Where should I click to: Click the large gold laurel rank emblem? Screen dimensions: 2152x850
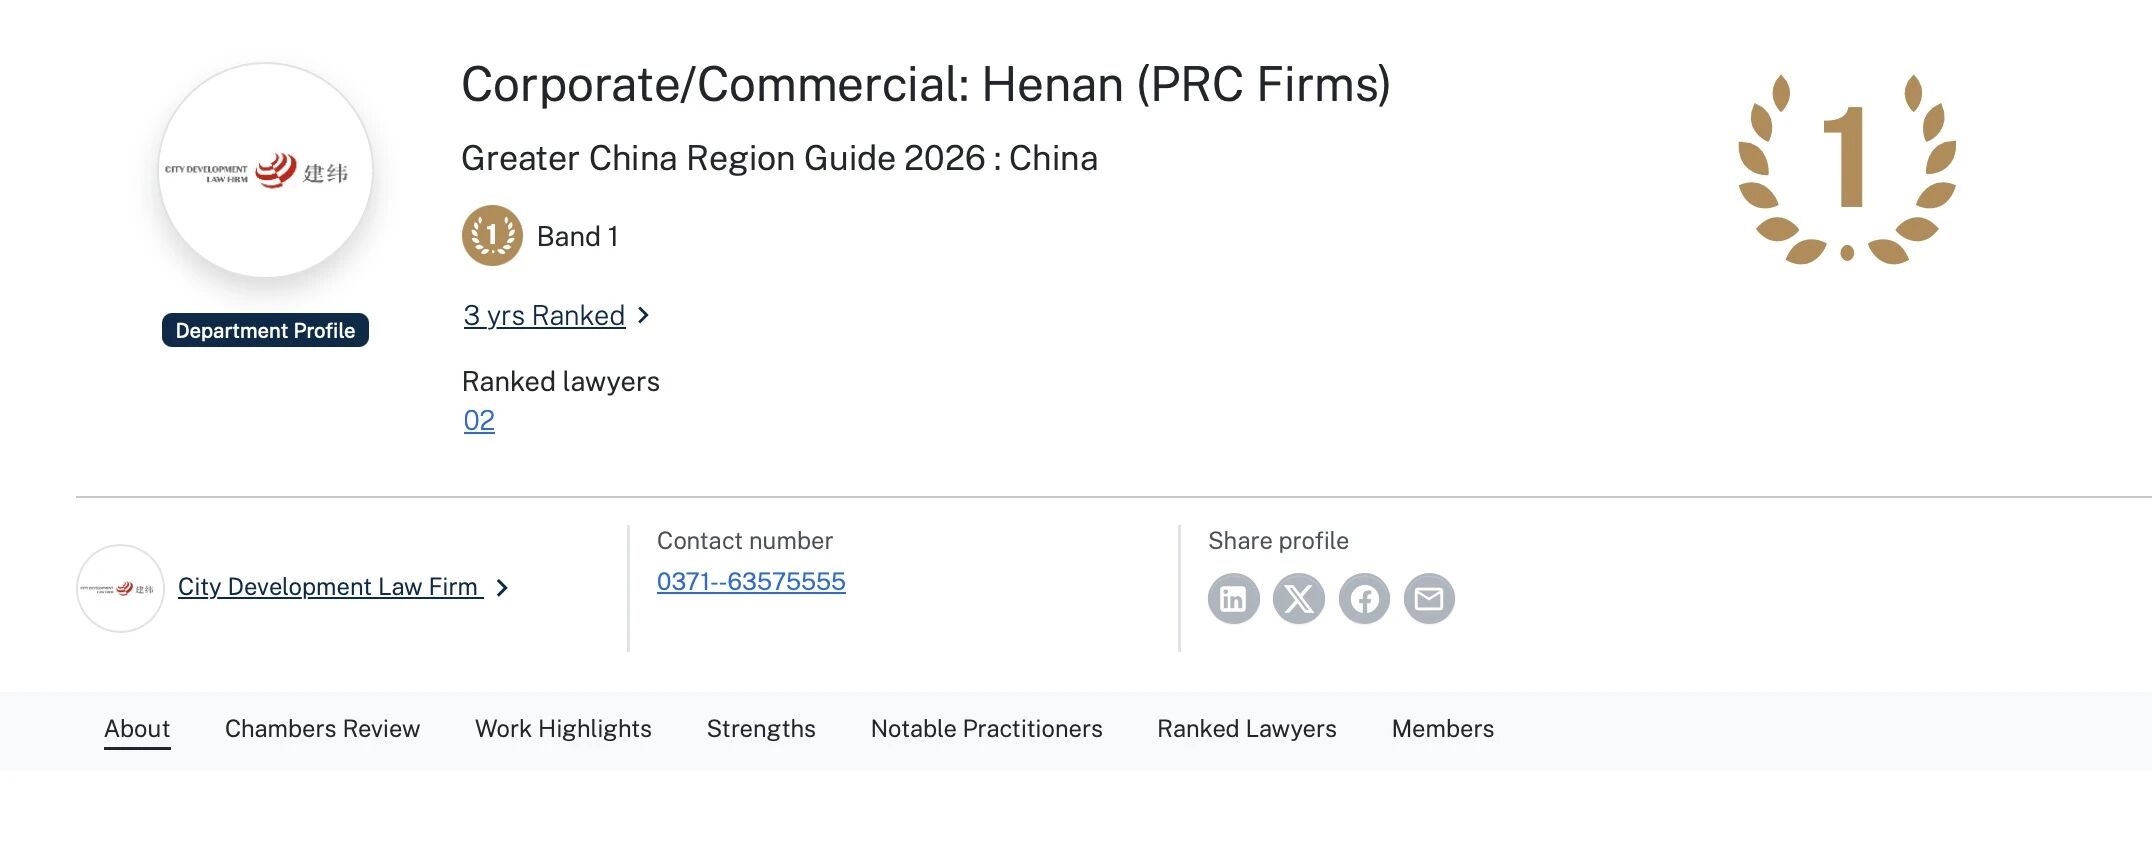1847,168
